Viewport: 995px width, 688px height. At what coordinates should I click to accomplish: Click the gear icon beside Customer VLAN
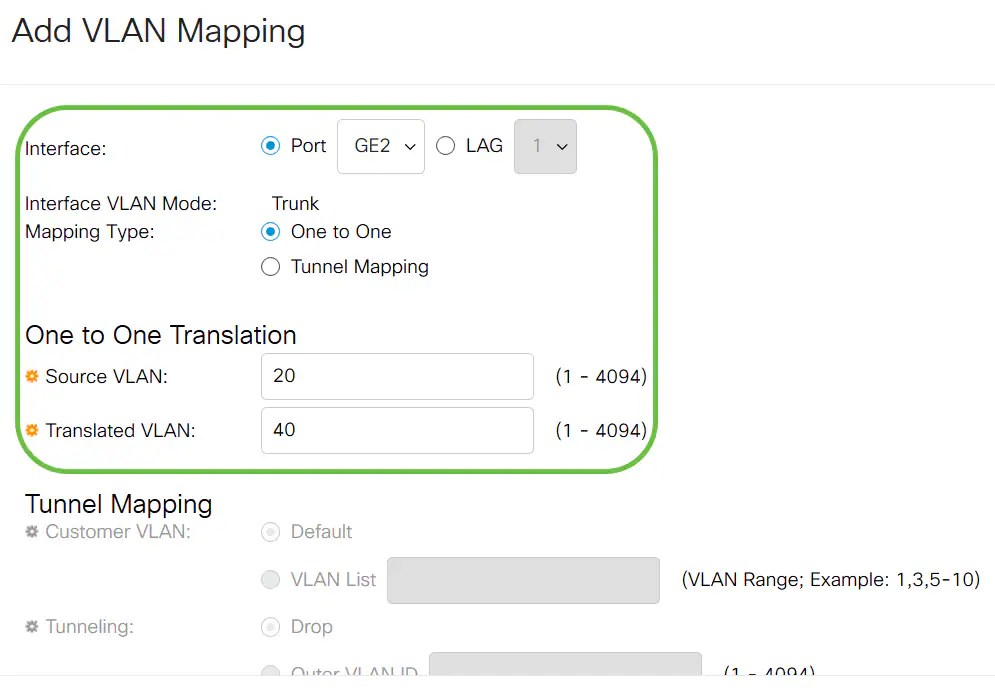[32, 532]
